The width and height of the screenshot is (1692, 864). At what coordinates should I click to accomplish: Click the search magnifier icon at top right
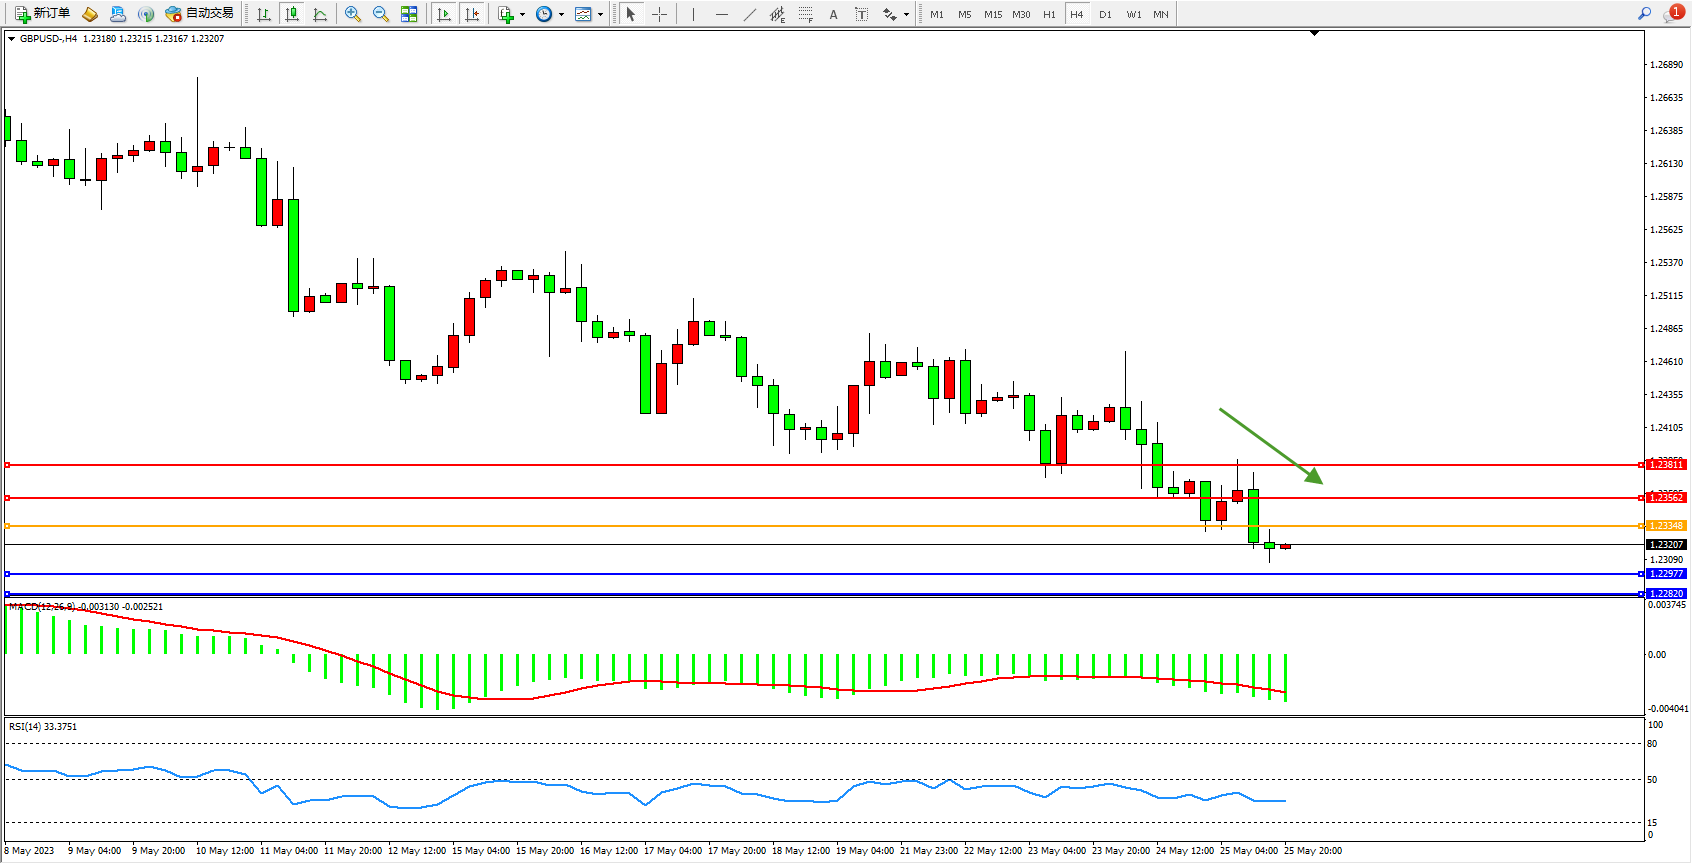[x=1645, y=14]
